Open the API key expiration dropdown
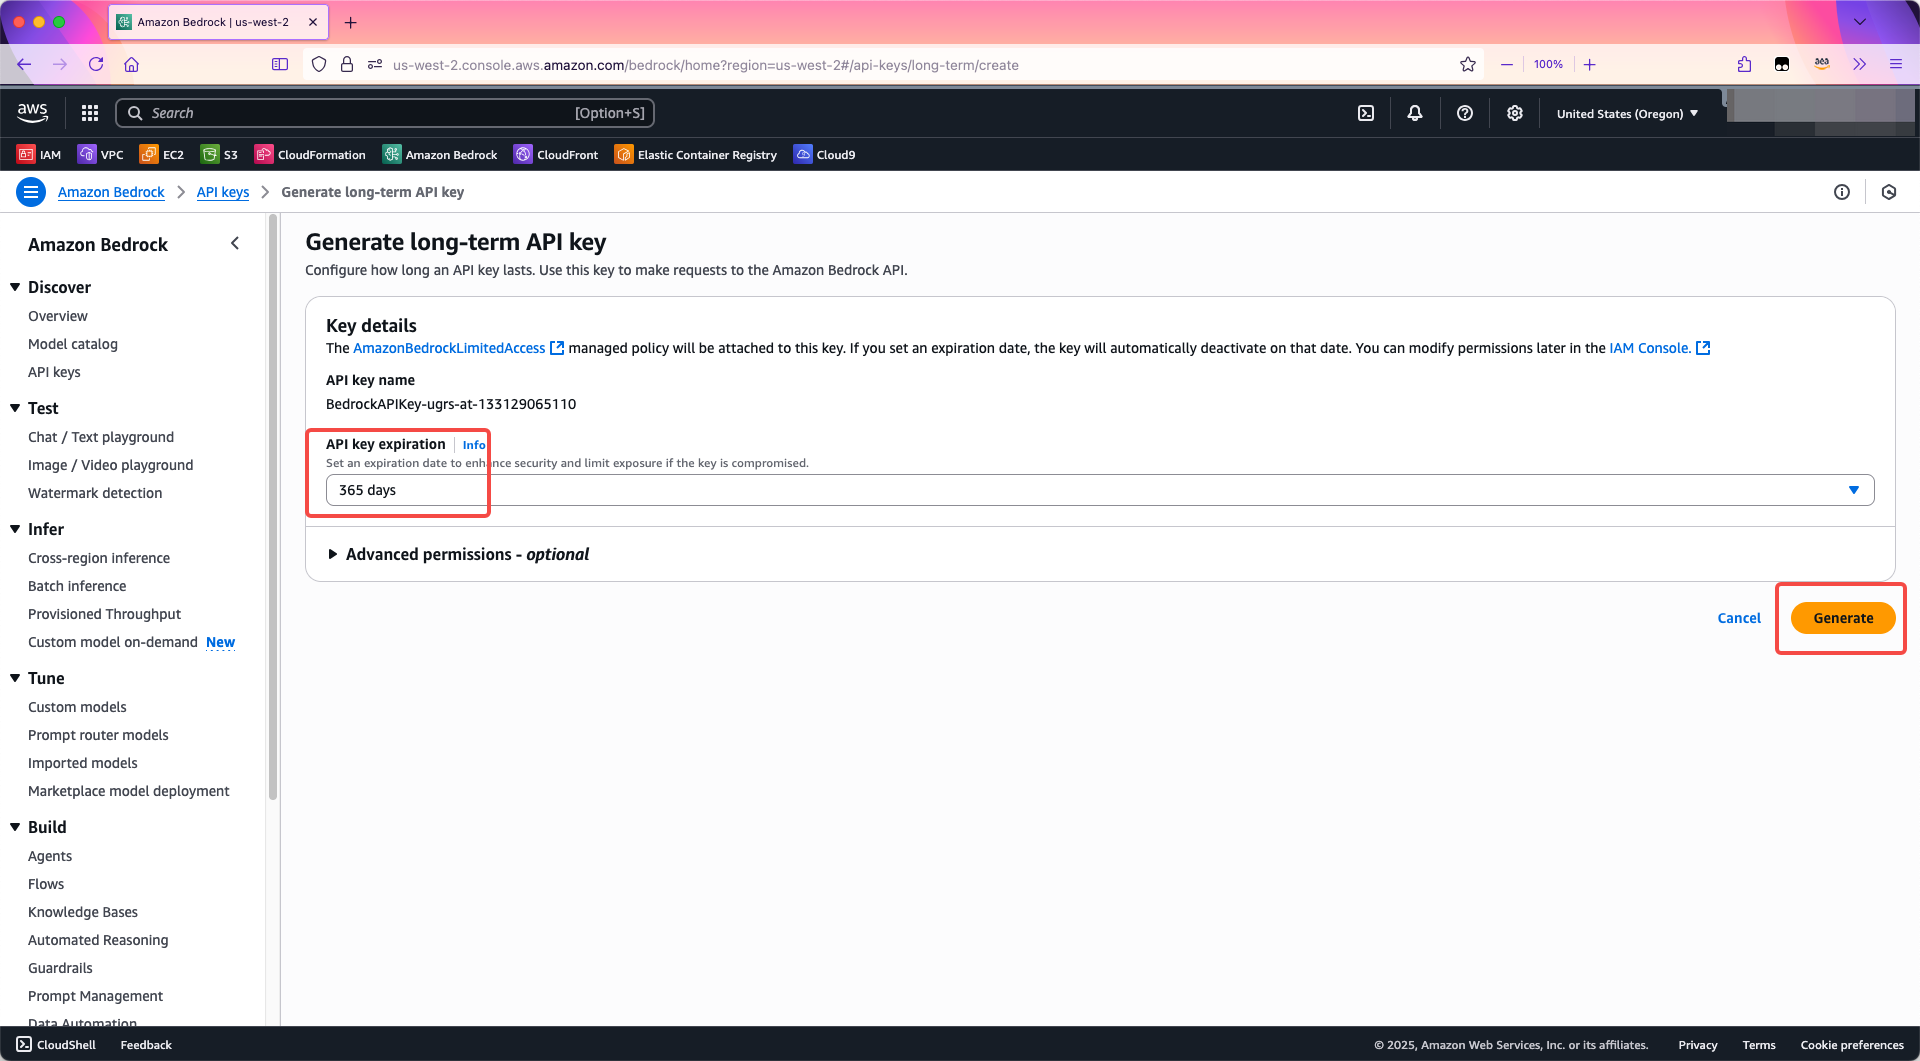Screen dimensions: 1920x1061 (1099, 490)
